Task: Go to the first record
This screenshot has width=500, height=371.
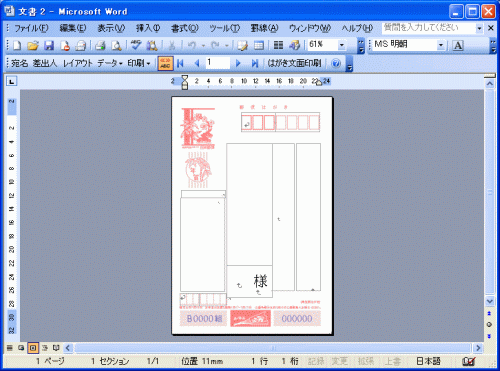Action: pyautogui.click(x=180, y=63)
